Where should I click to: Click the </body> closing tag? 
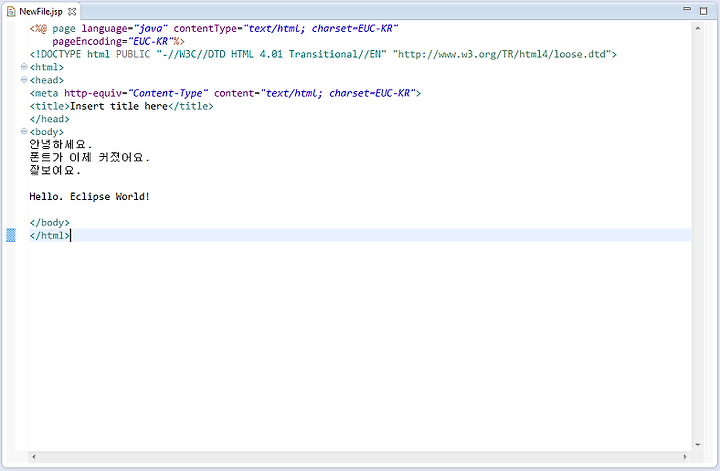point(50,223)
